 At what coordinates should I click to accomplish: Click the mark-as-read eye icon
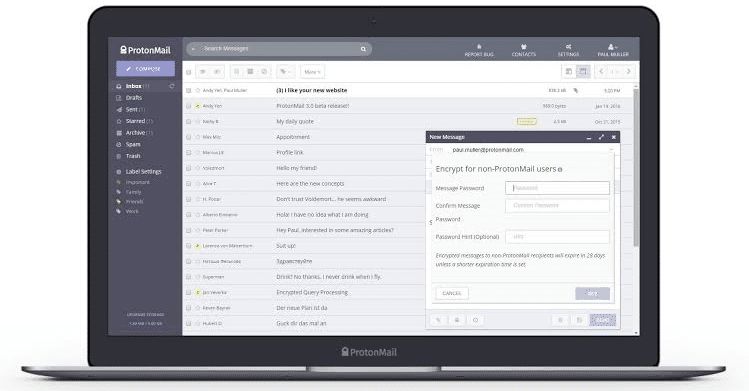[203, 72]
